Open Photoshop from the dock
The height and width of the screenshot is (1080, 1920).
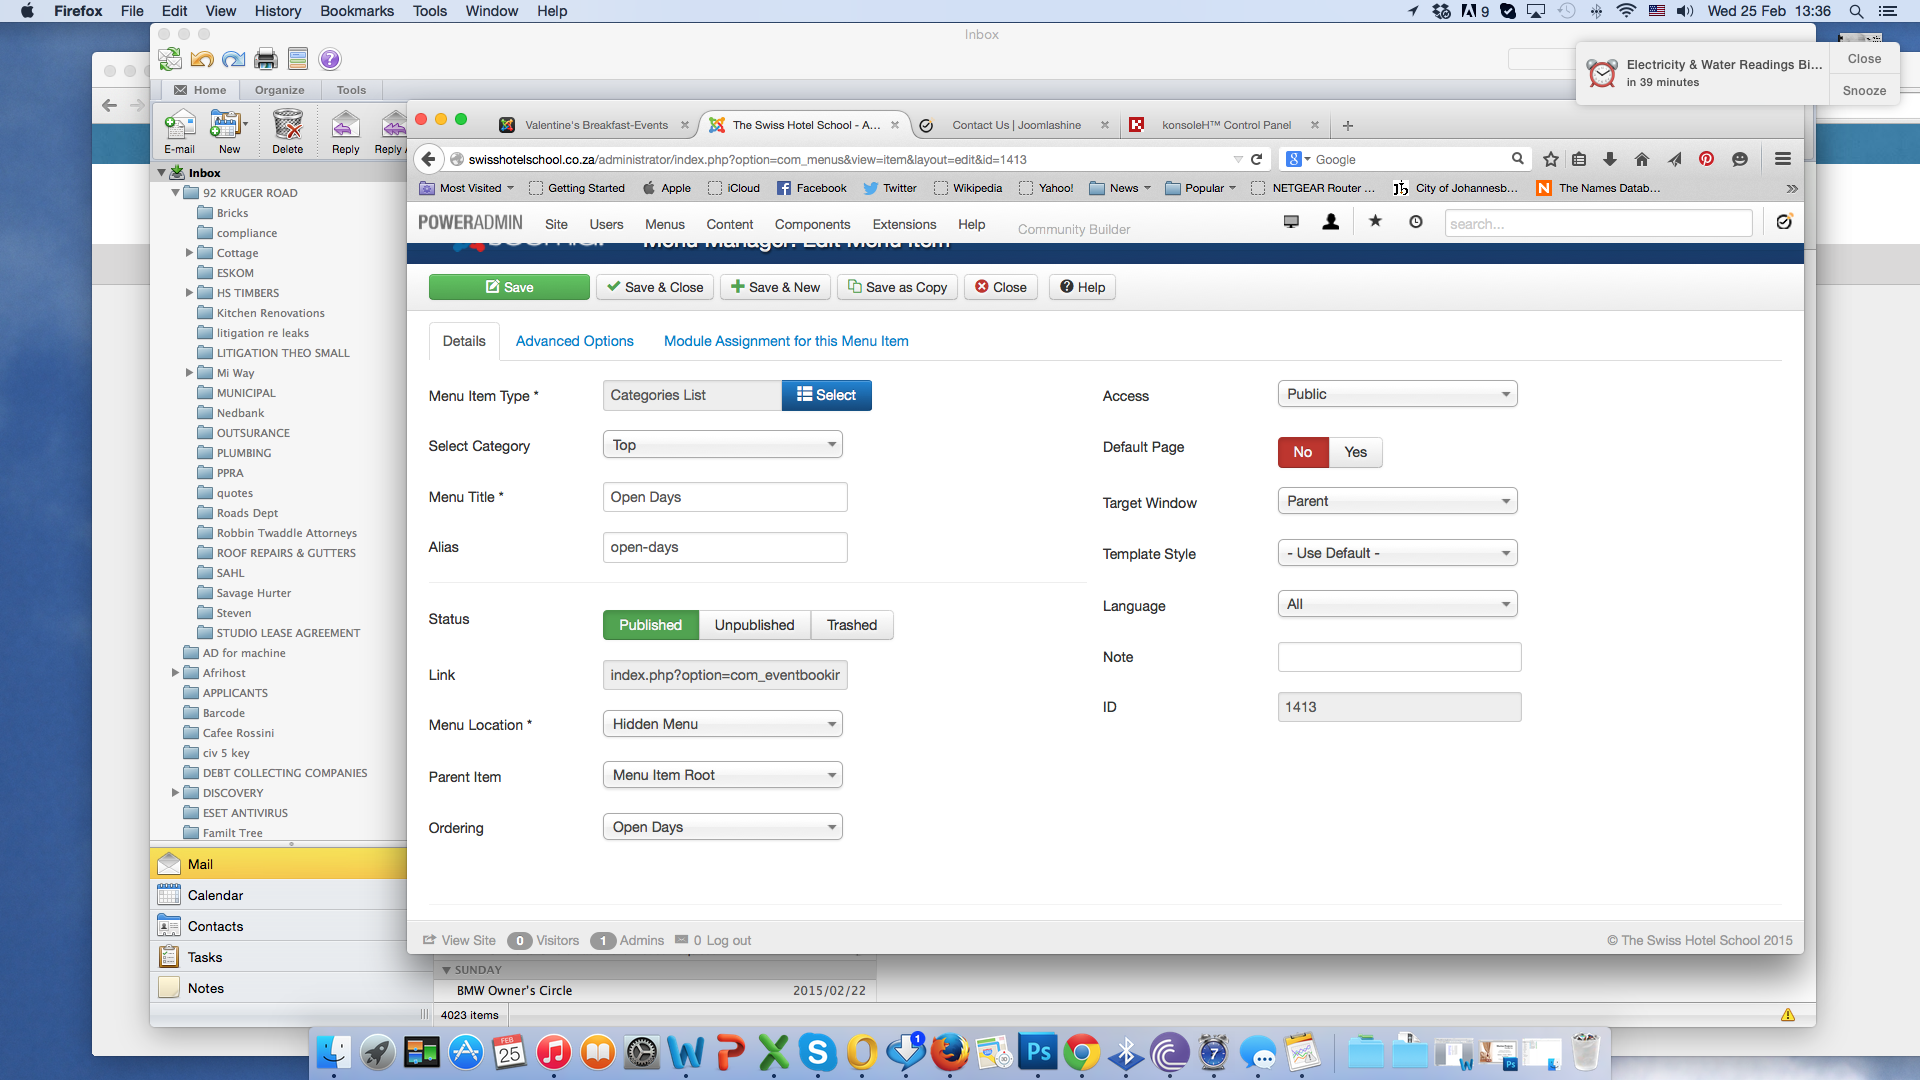[x=1038, y=1052]
